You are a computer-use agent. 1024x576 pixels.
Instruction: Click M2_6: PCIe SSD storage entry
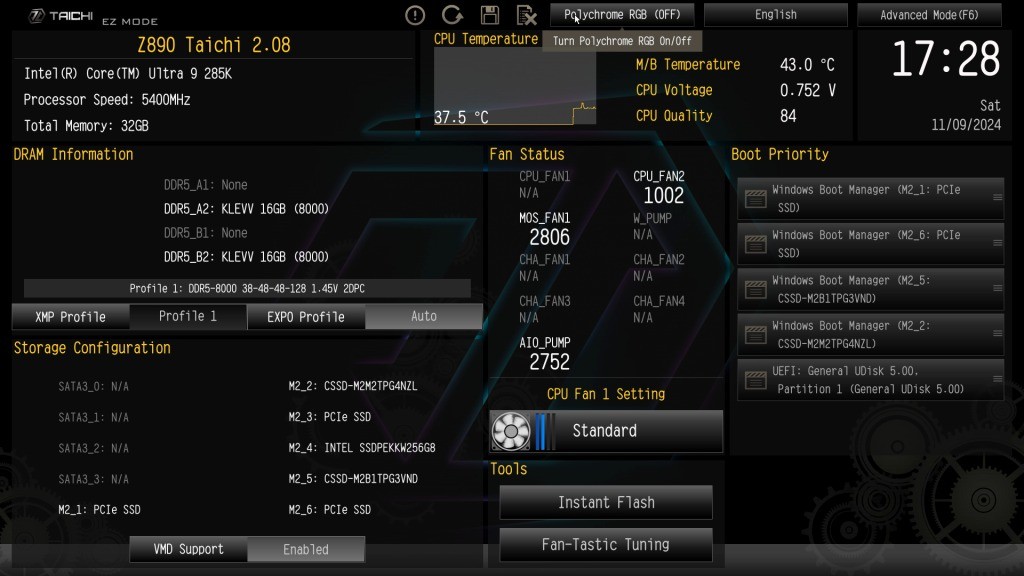point(330,509)
